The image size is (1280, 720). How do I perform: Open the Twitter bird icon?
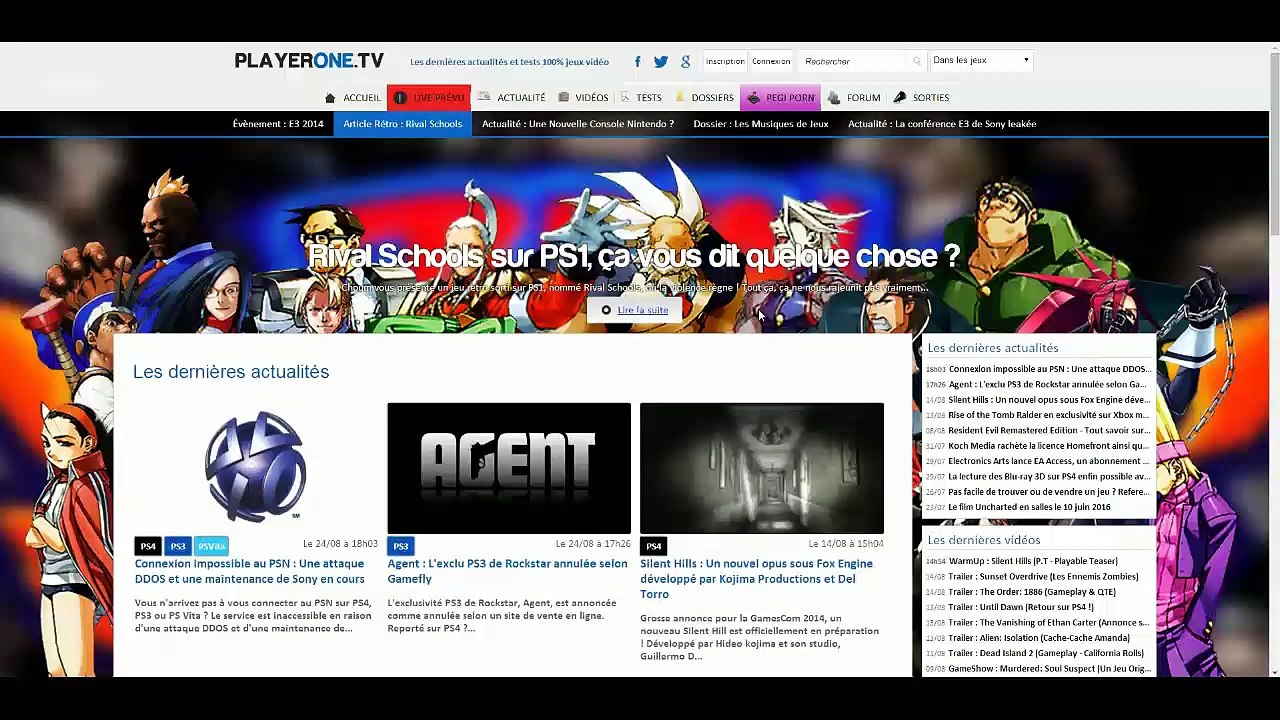661,62
